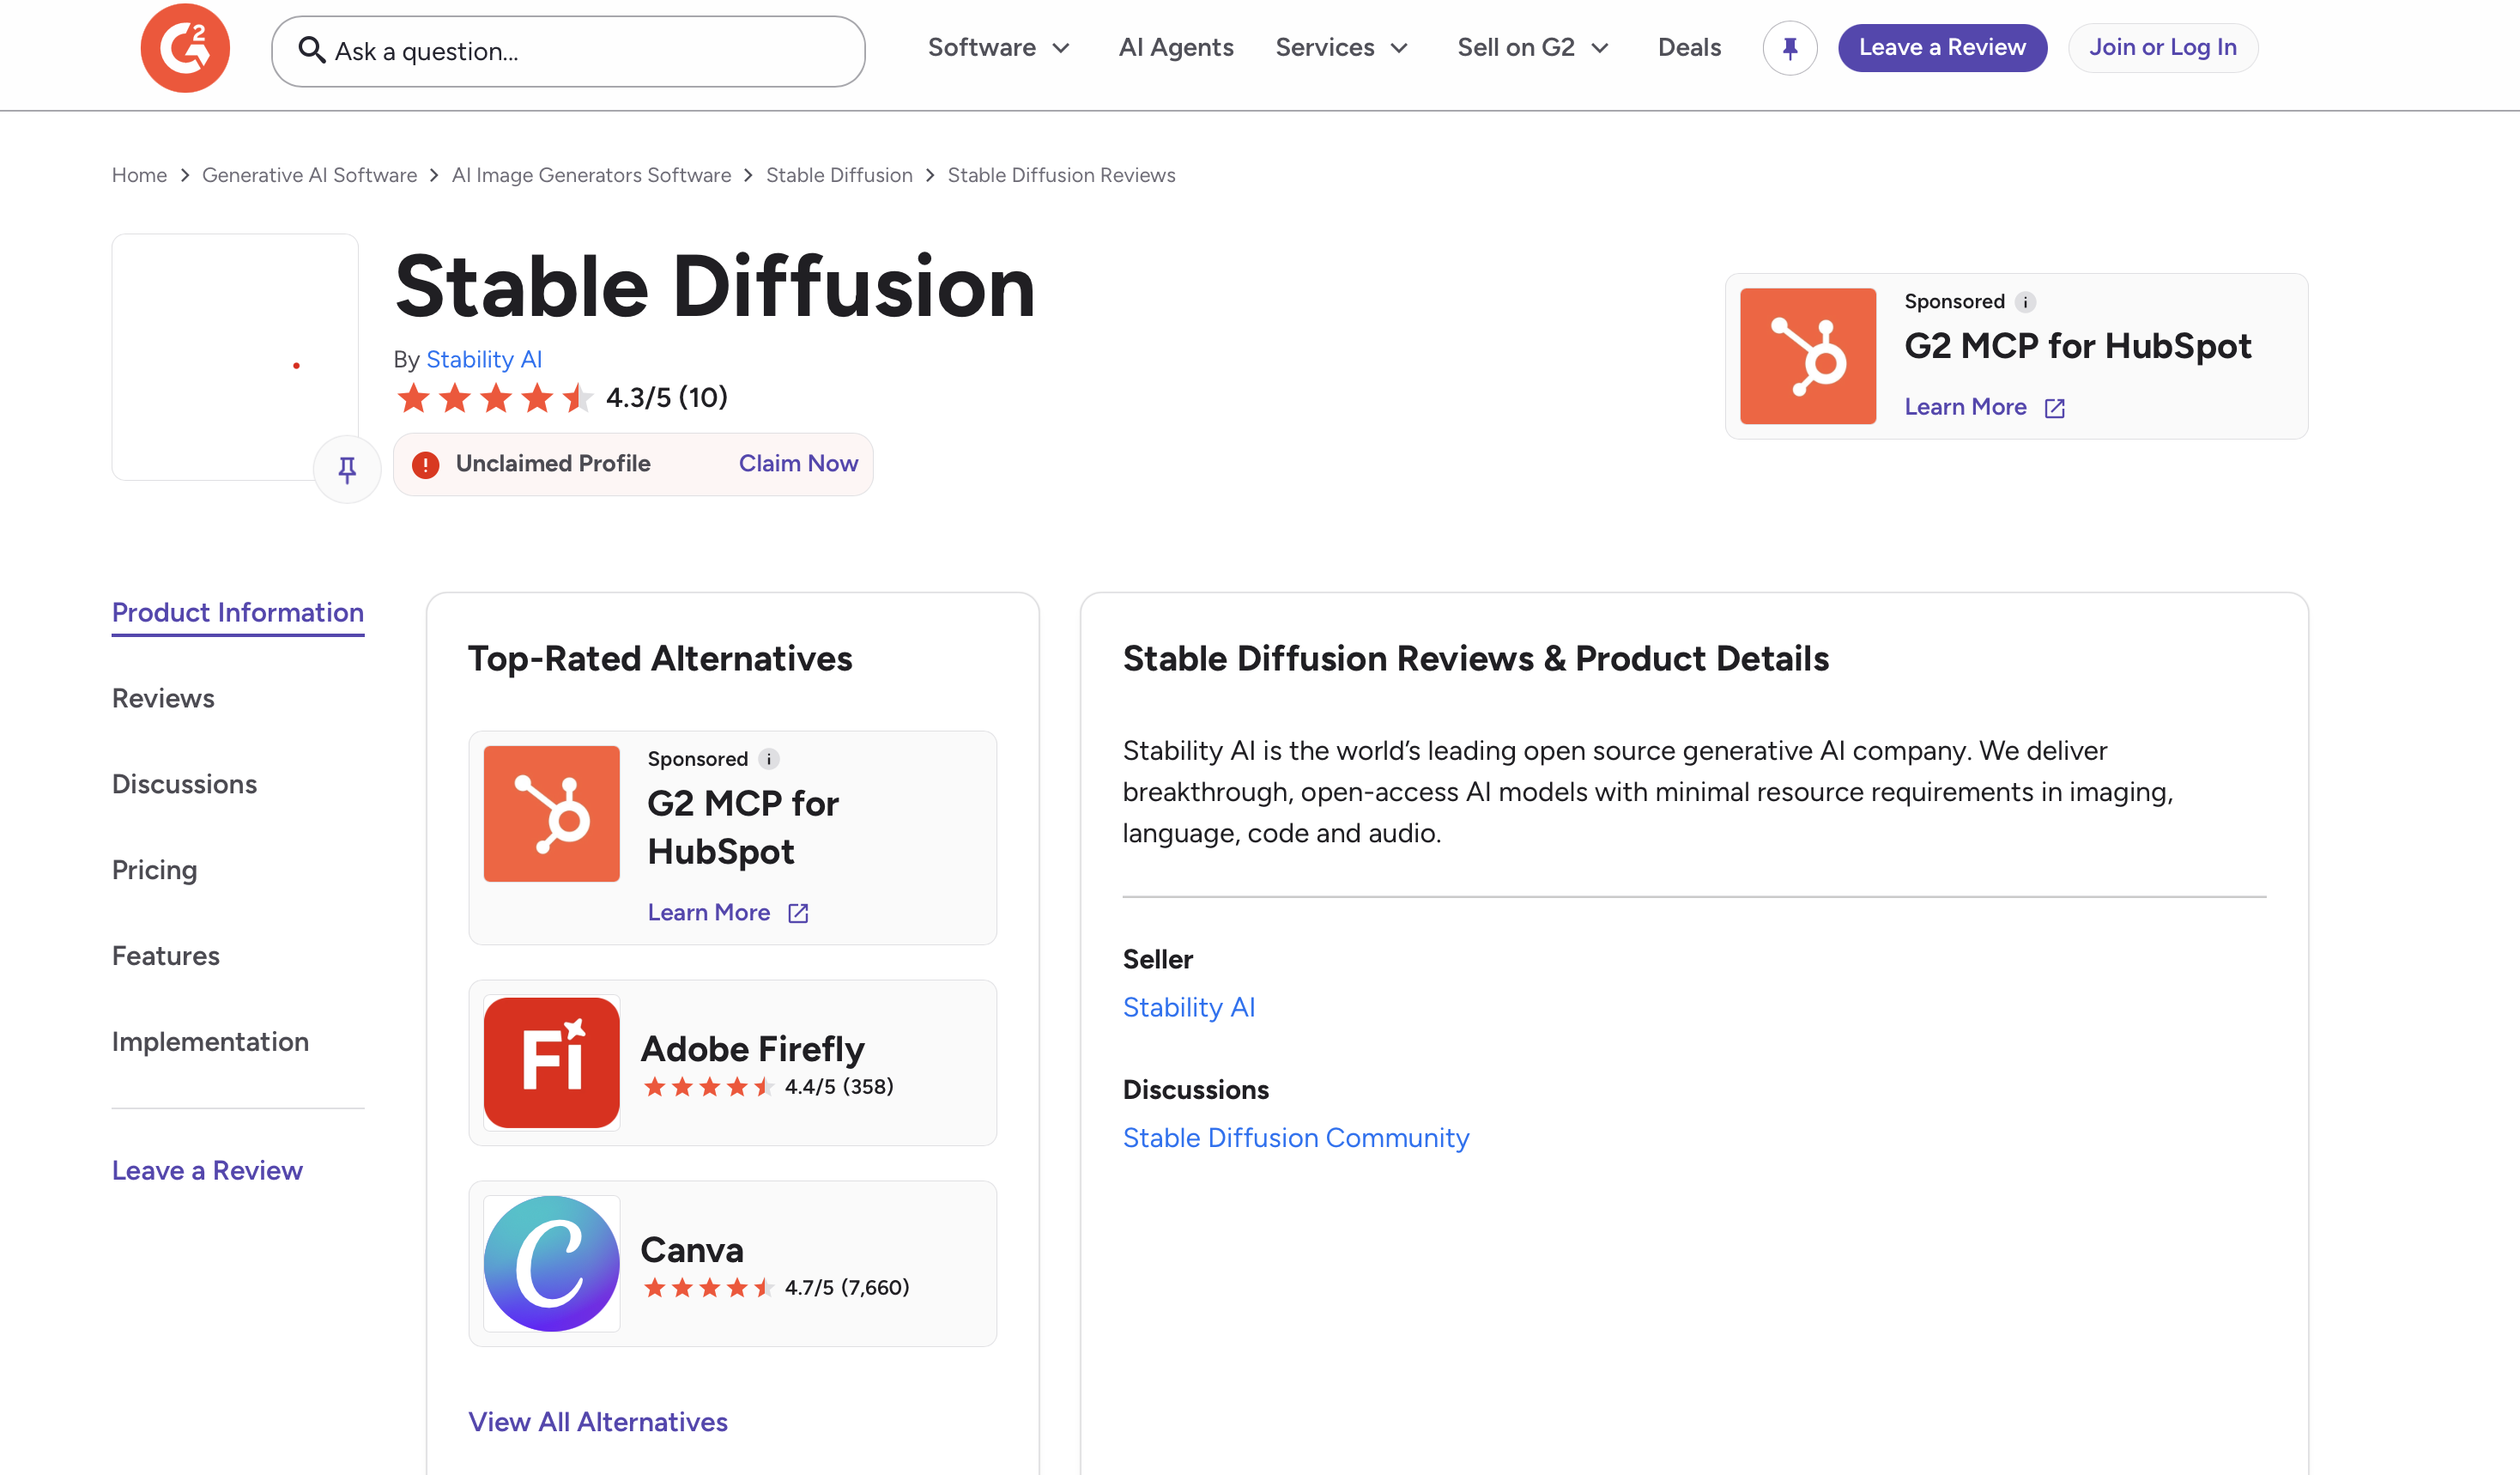The width and height of the screenshot is (2520, 1475).
Task: Click the Canva logo
Action: click(x=552, y=1263)
